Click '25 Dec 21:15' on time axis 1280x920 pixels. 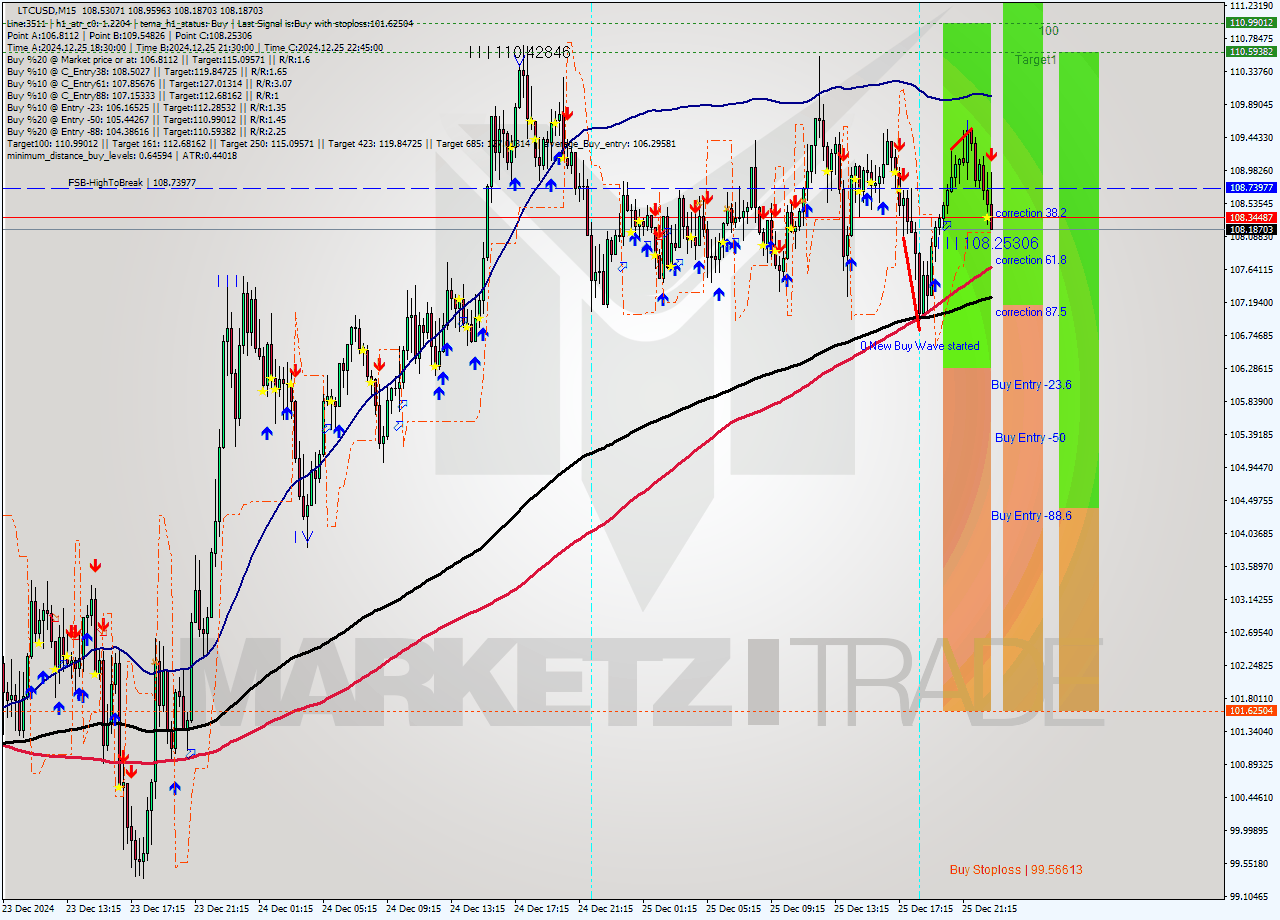click(x=989, y=909)
